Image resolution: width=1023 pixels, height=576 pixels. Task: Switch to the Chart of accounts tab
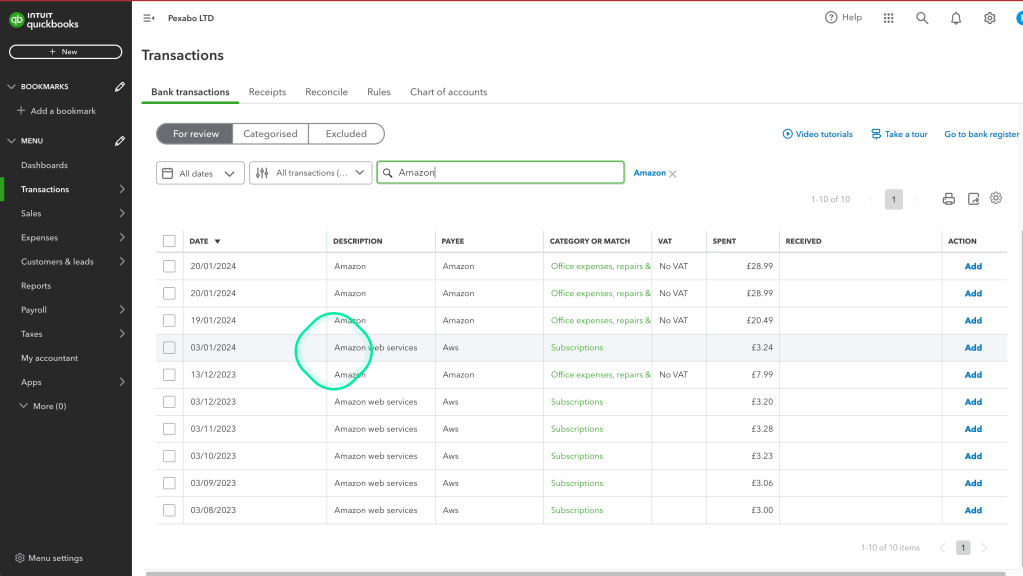pyautogui.click(x=448, y=92)
